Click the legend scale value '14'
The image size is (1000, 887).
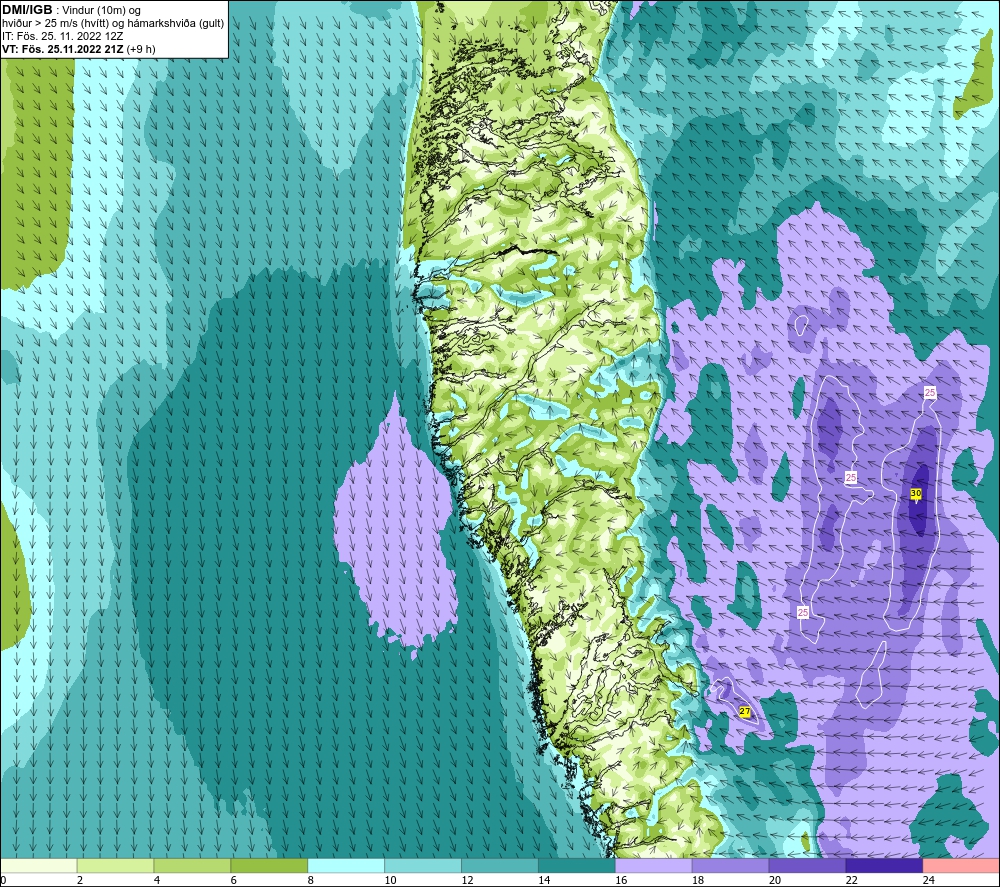click(x=544, y=880)
